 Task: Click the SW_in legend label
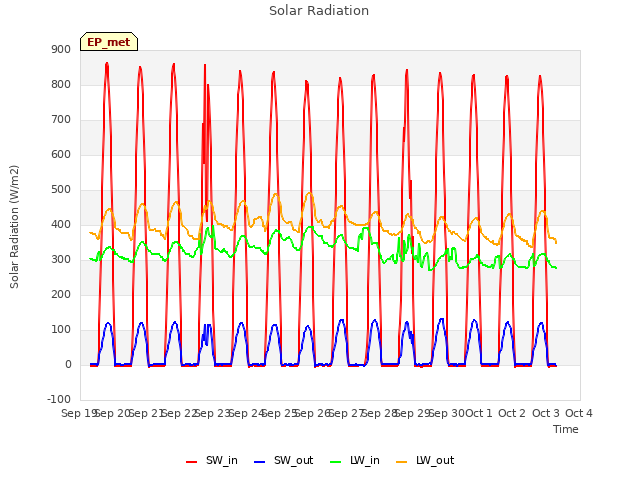(222, 460)
